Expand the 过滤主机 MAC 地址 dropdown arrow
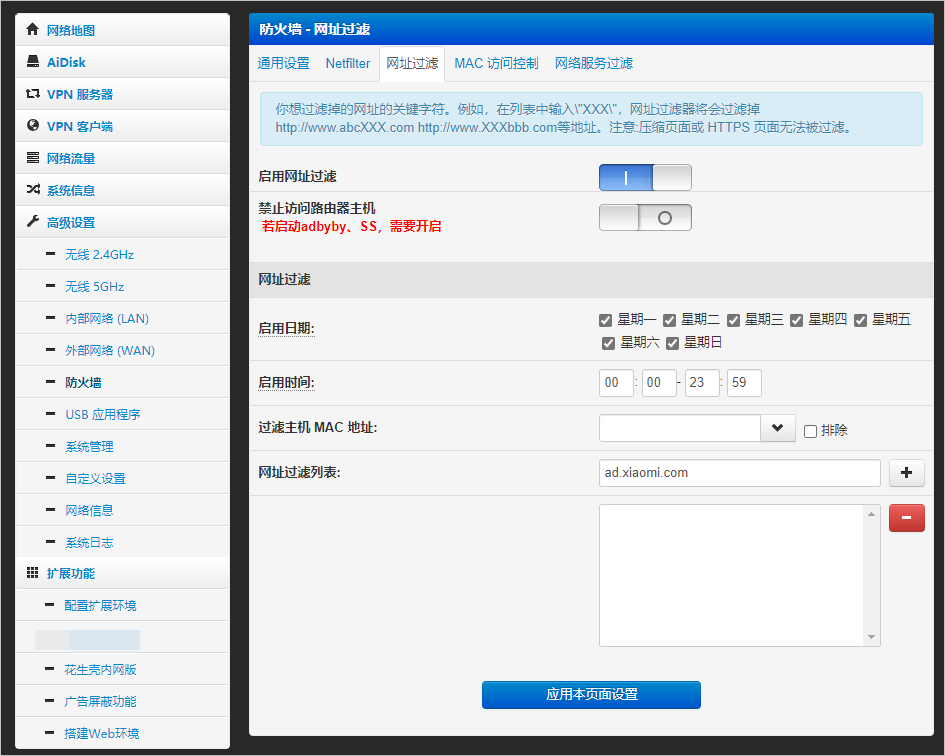Screen dimensions: 945x756 pyautogui.click(x=777, y=428)
